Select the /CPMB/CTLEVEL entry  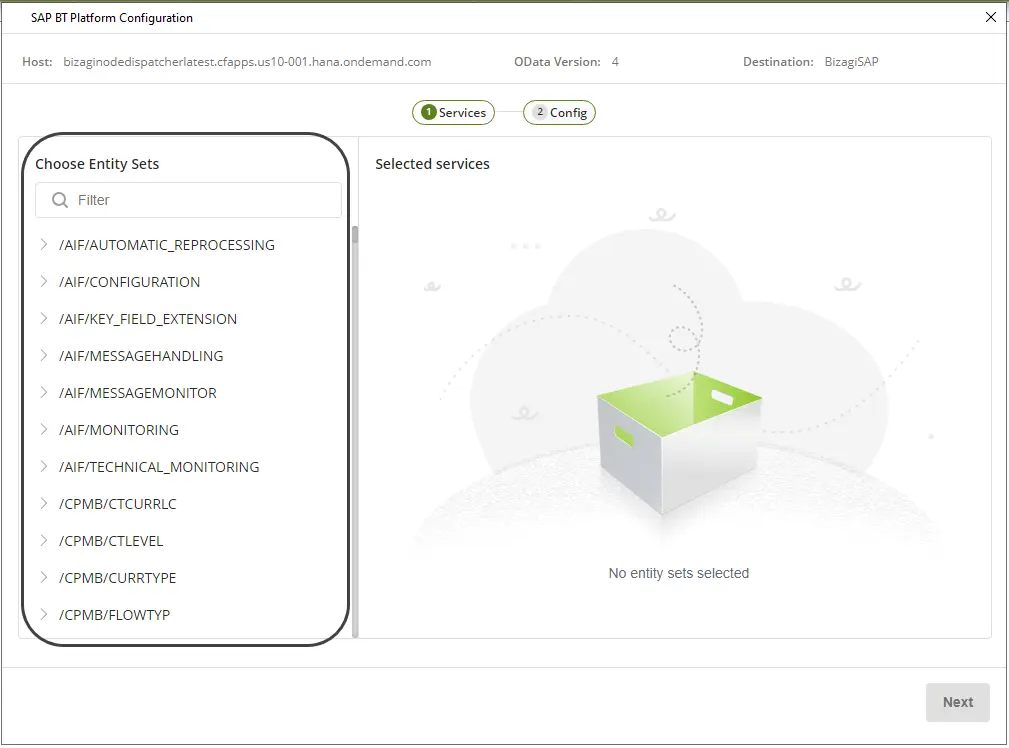(111, 541)
